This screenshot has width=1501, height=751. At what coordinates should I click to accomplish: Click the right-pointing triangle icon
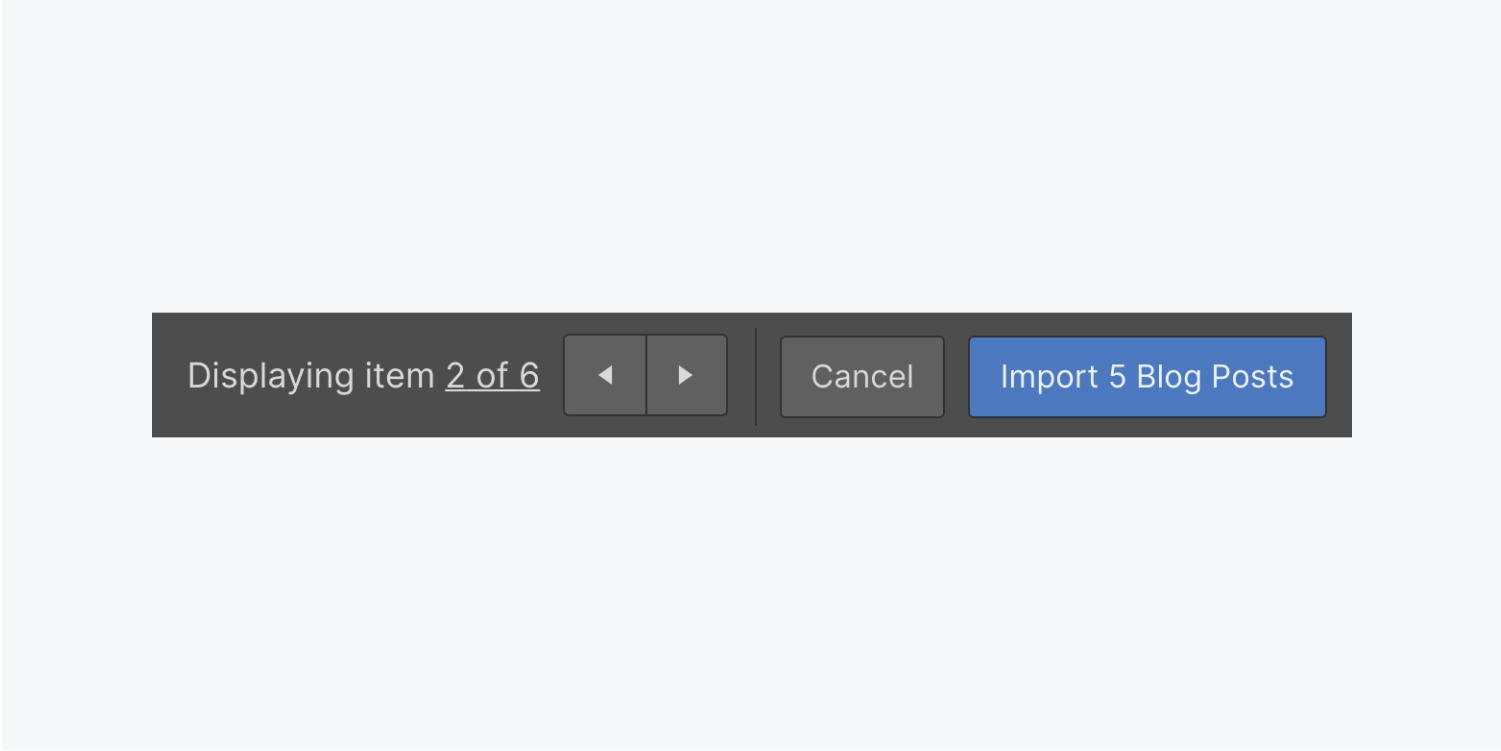tap(685, 375)
